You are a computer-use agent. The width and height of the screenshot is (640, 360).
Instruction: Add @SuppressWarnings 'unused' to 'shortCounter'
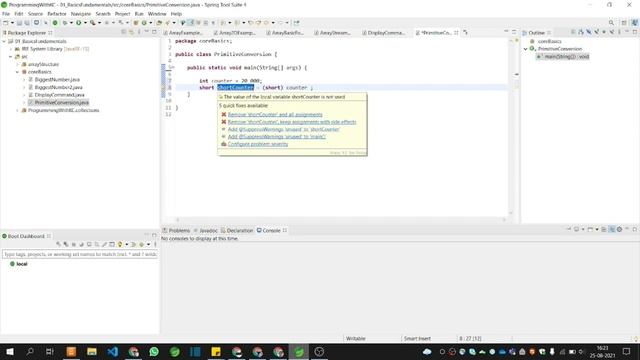[284, 129]
